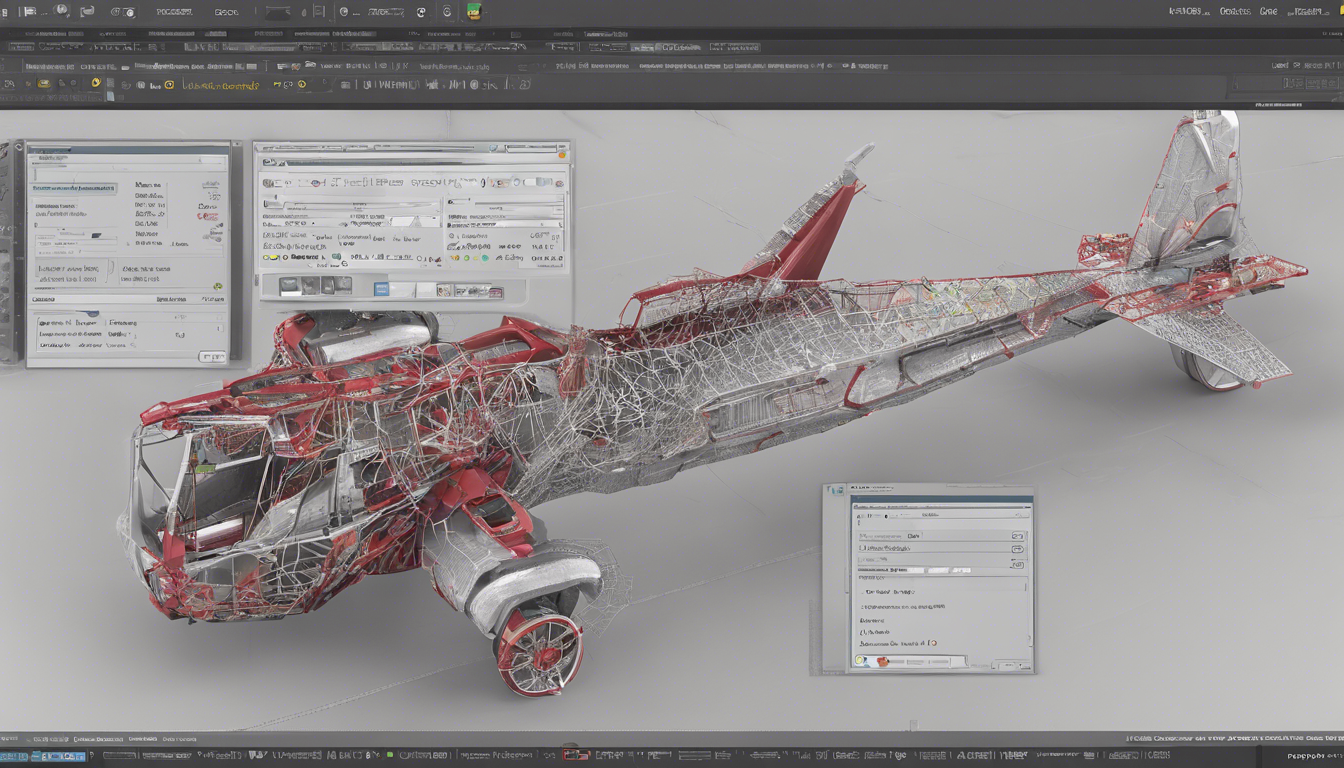Toggle the red radio marker in the lower-right dialog list

click(x=932, y=644)
